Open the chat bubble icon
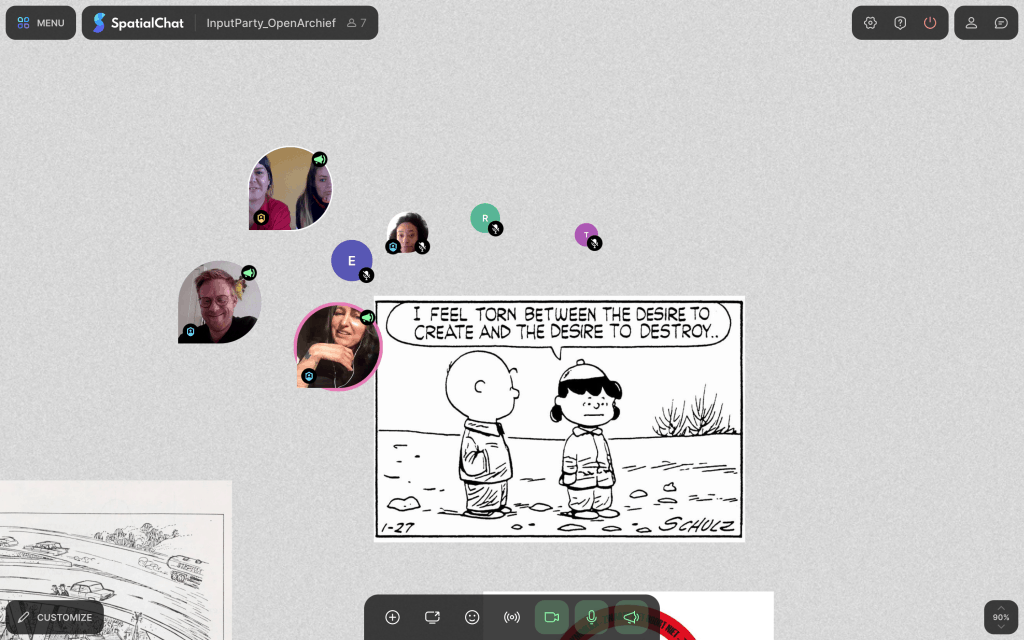 pos(1001,23)
